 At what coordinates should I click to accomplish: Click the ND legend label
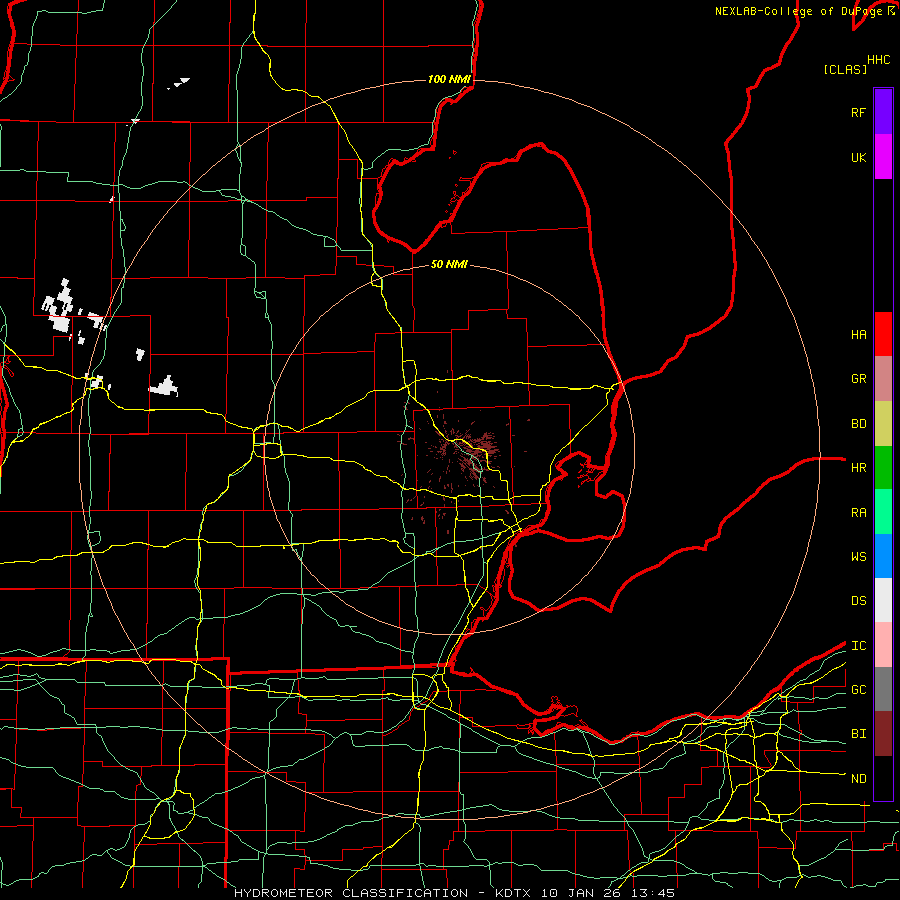(x=858, y=778)
